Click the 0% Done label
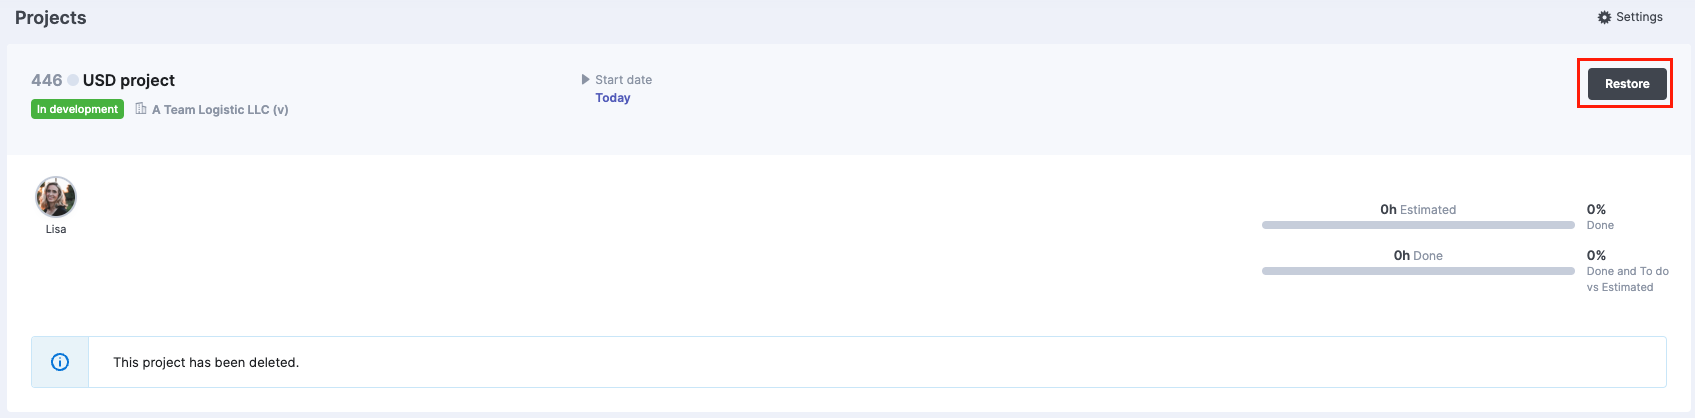The width and height of the screenshot is (1695, 418). point(1600,217)
